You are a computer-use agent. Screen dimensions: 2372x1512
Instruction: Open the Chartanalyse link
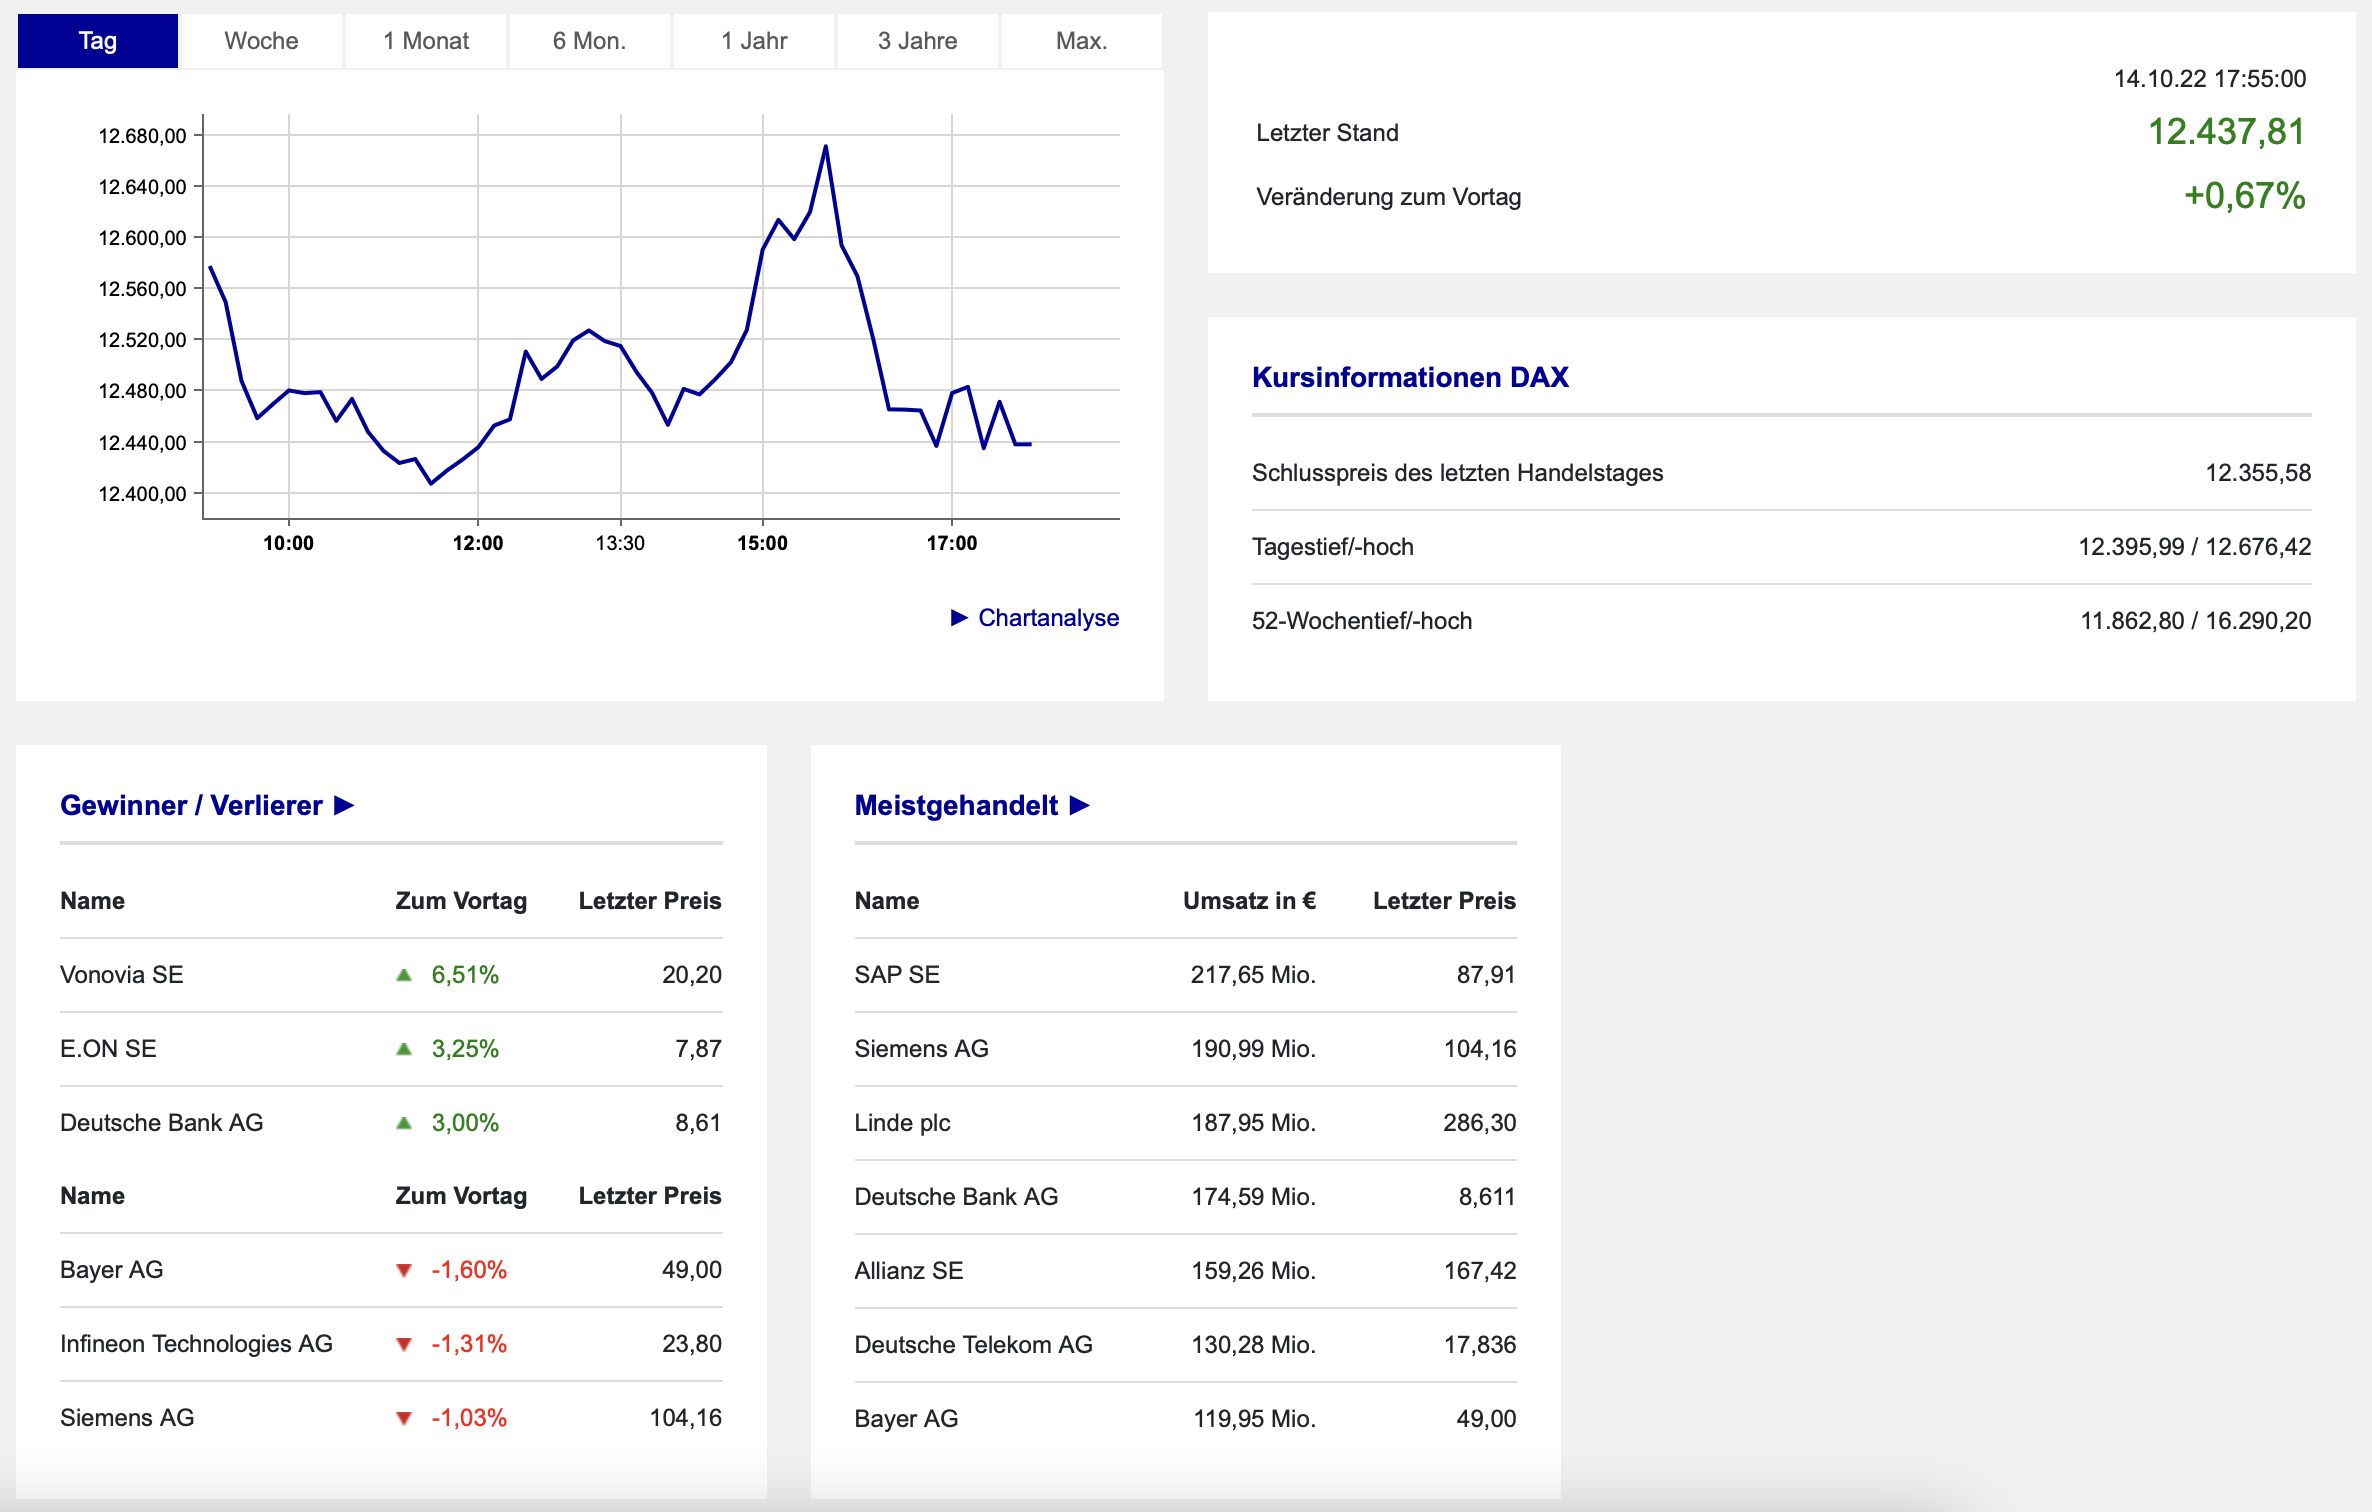[x=1048, y=618]
